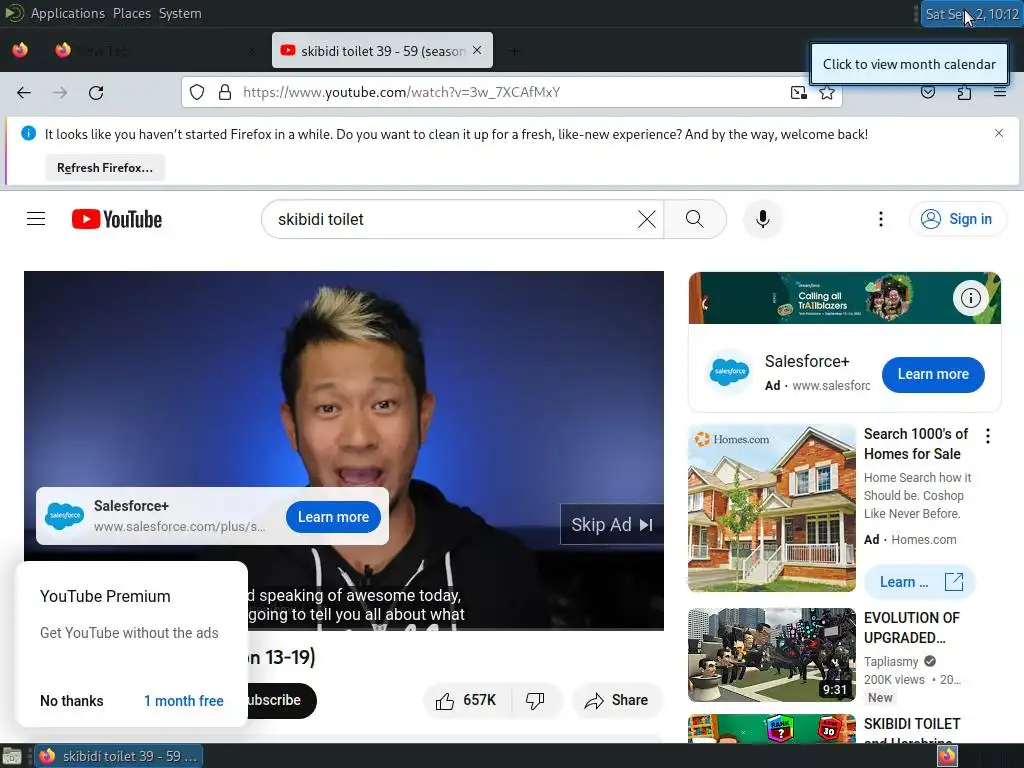Open the System menu
Viewport: 1024px width, 768px height.
point(180,13)
